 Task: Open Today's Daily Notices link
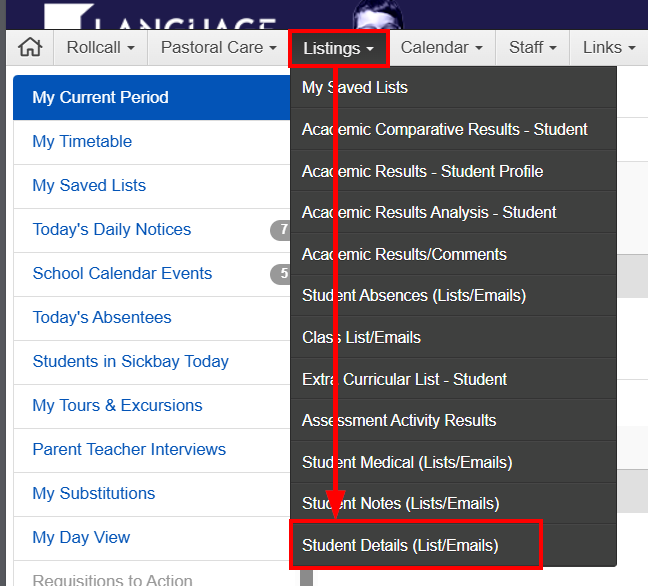click(x=112, y=230)
